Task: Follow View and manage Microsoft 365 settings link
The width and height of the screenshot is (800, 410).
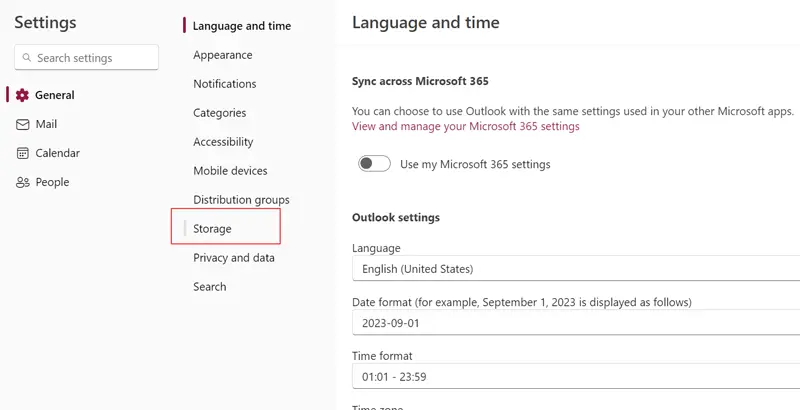Action: [465, 127]
